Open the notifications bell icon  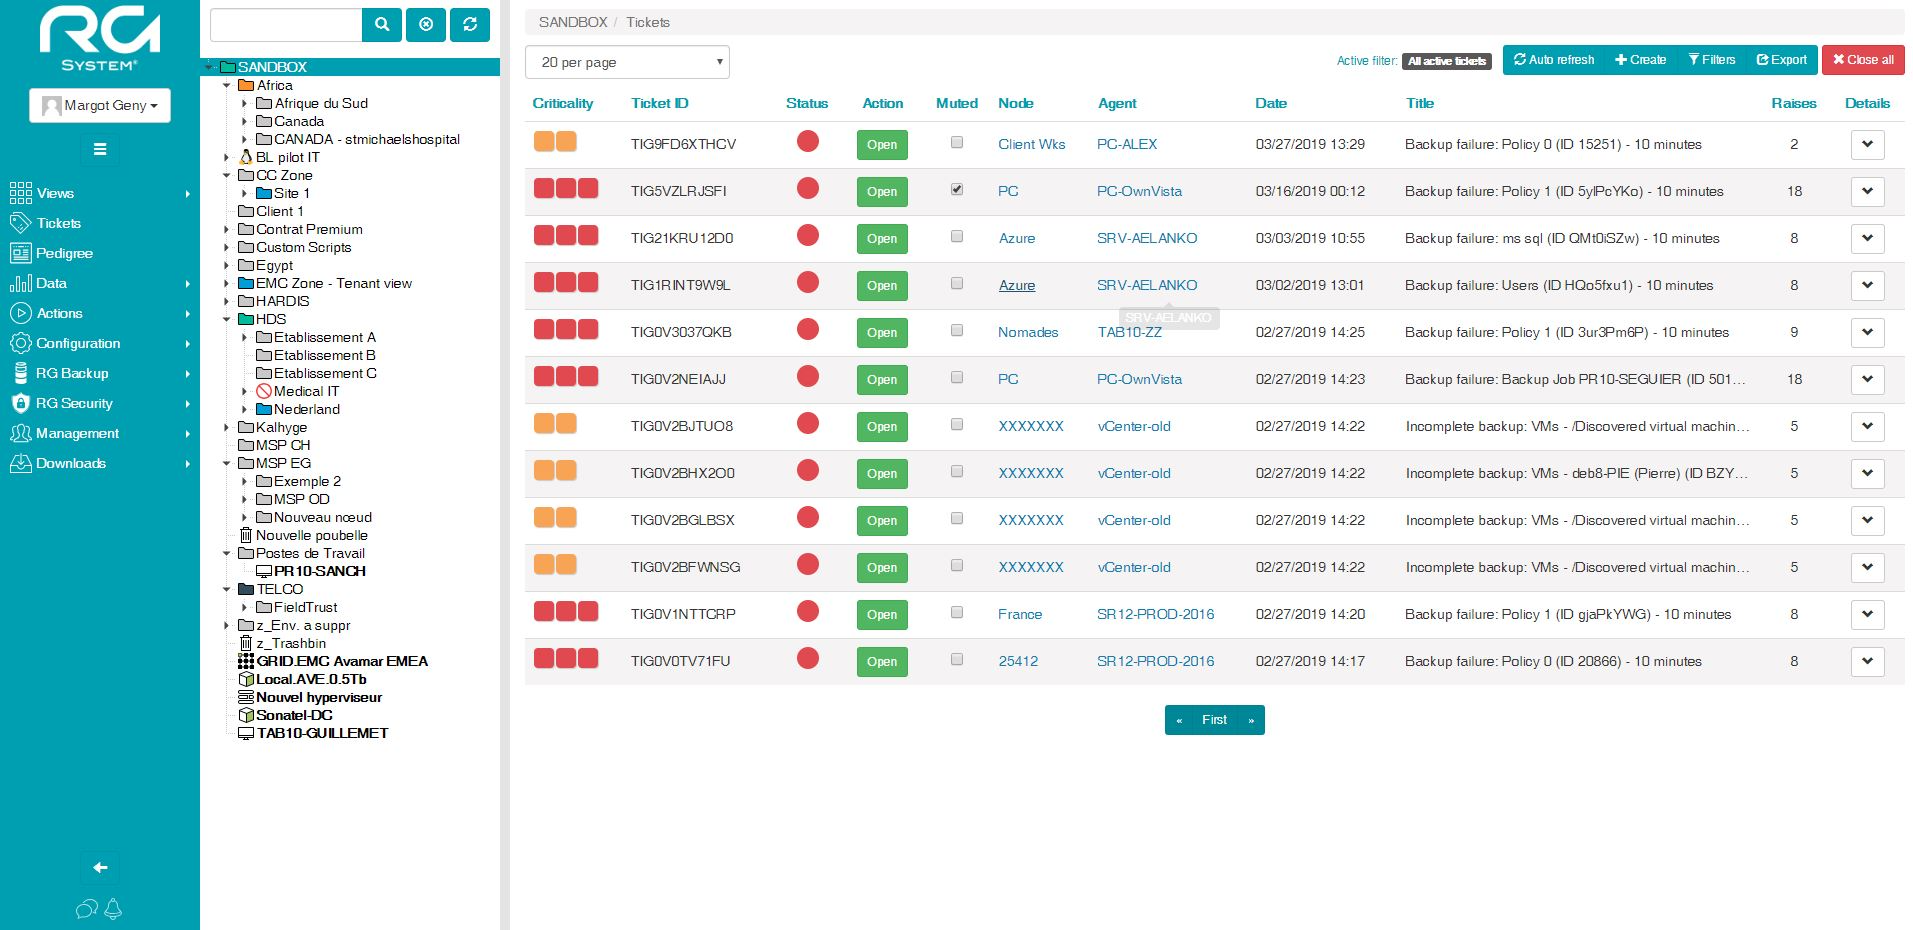click(113, 908)
